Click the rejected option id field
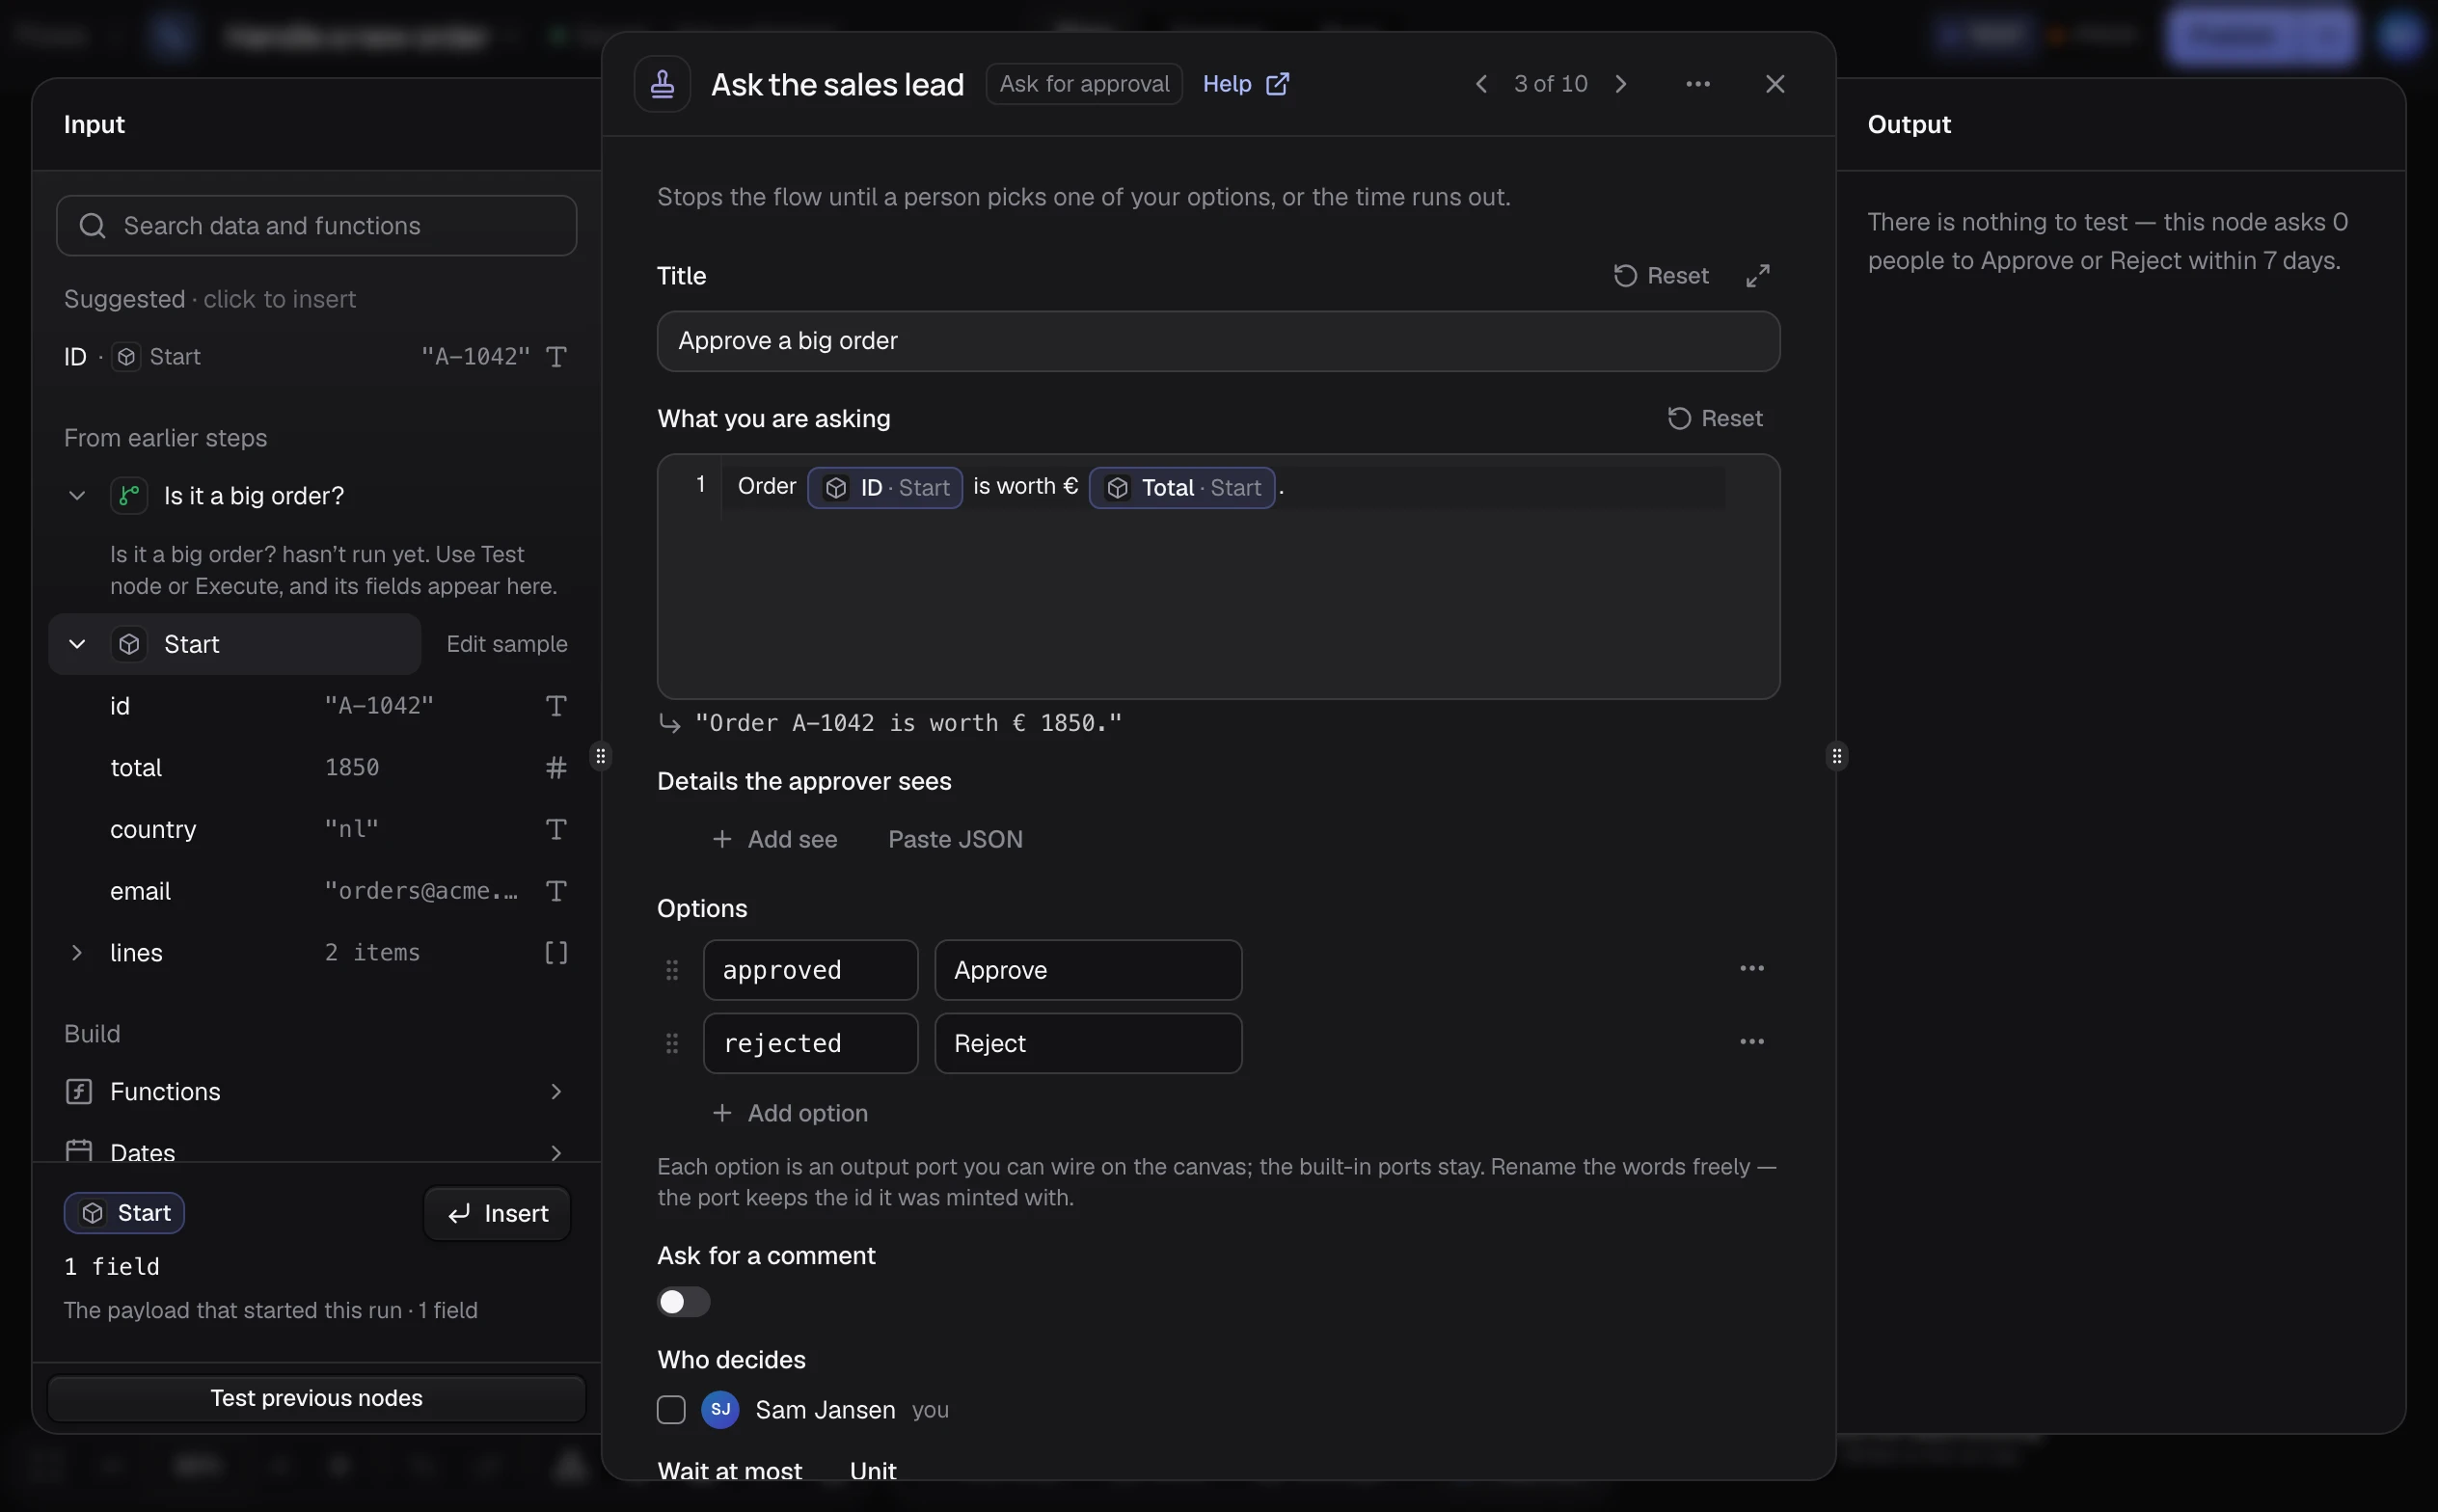Image resolution: width=2438 pixels, height=1512 pixels. [x=810, y=1043]
